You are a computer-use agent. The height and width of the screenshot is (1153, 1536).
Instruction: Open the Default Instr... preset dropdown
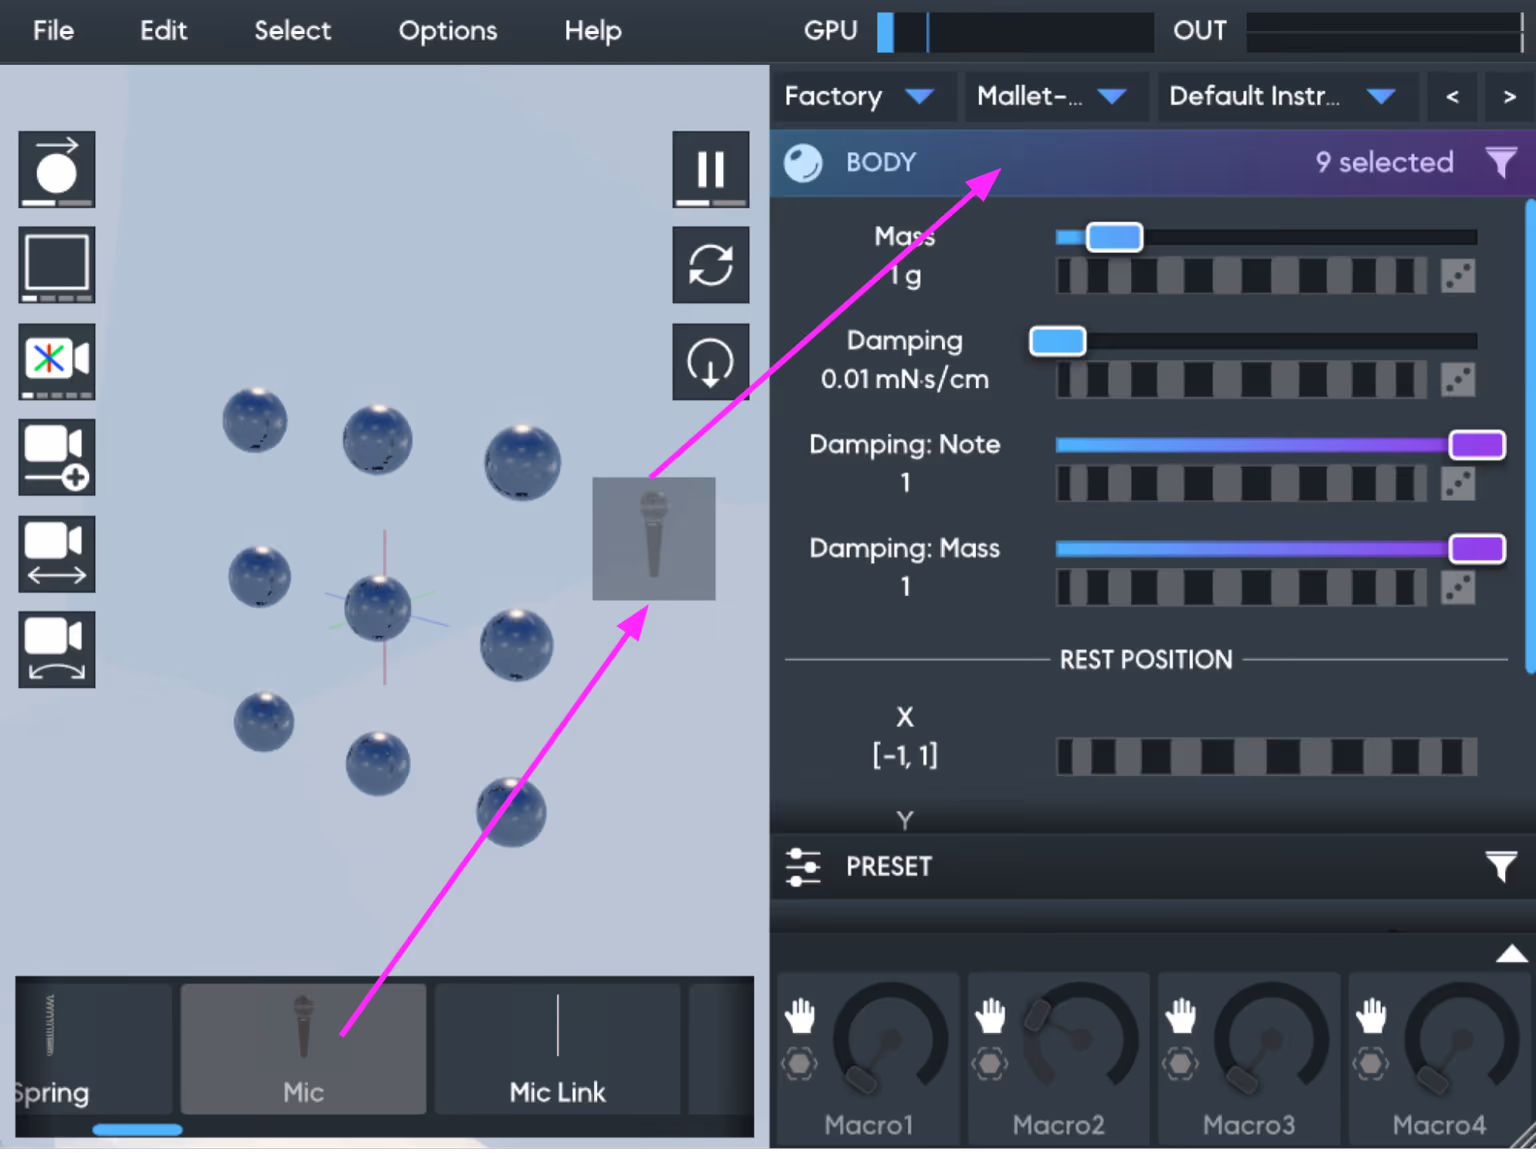coord(1287,96)
